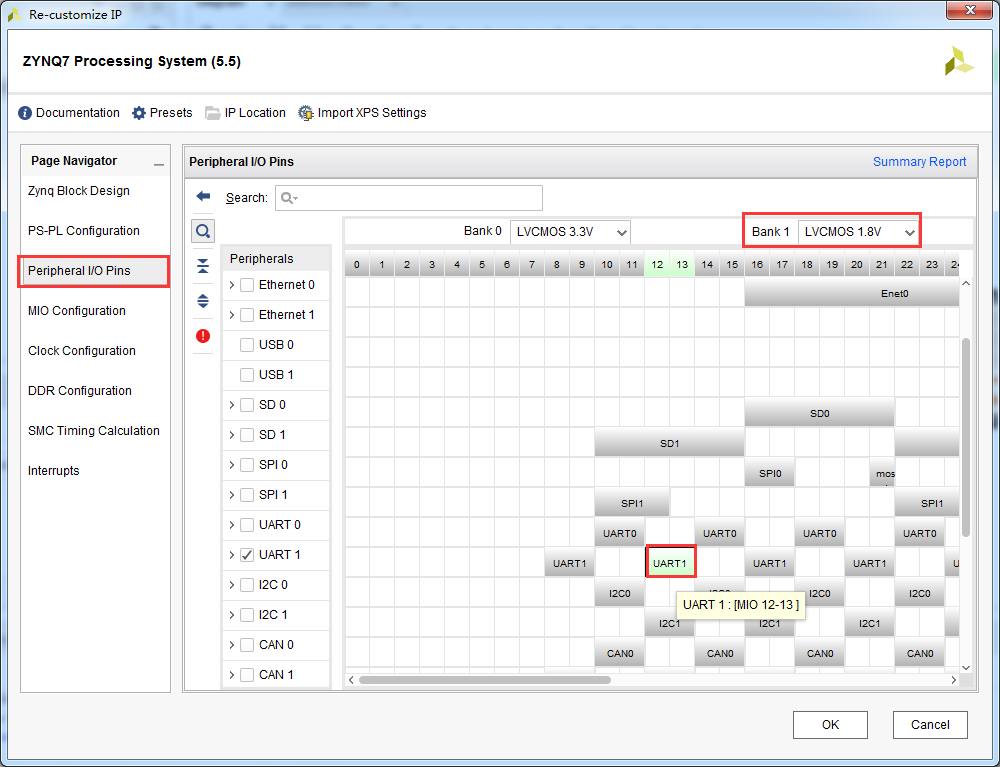Click the collapse all icon
The width and height of the screenshot is (1000, 767).
coord(203,266)
